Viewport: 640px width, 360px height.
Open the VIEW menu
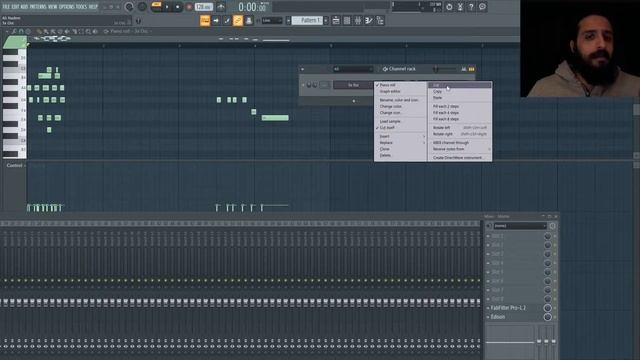tap(53, 7)
